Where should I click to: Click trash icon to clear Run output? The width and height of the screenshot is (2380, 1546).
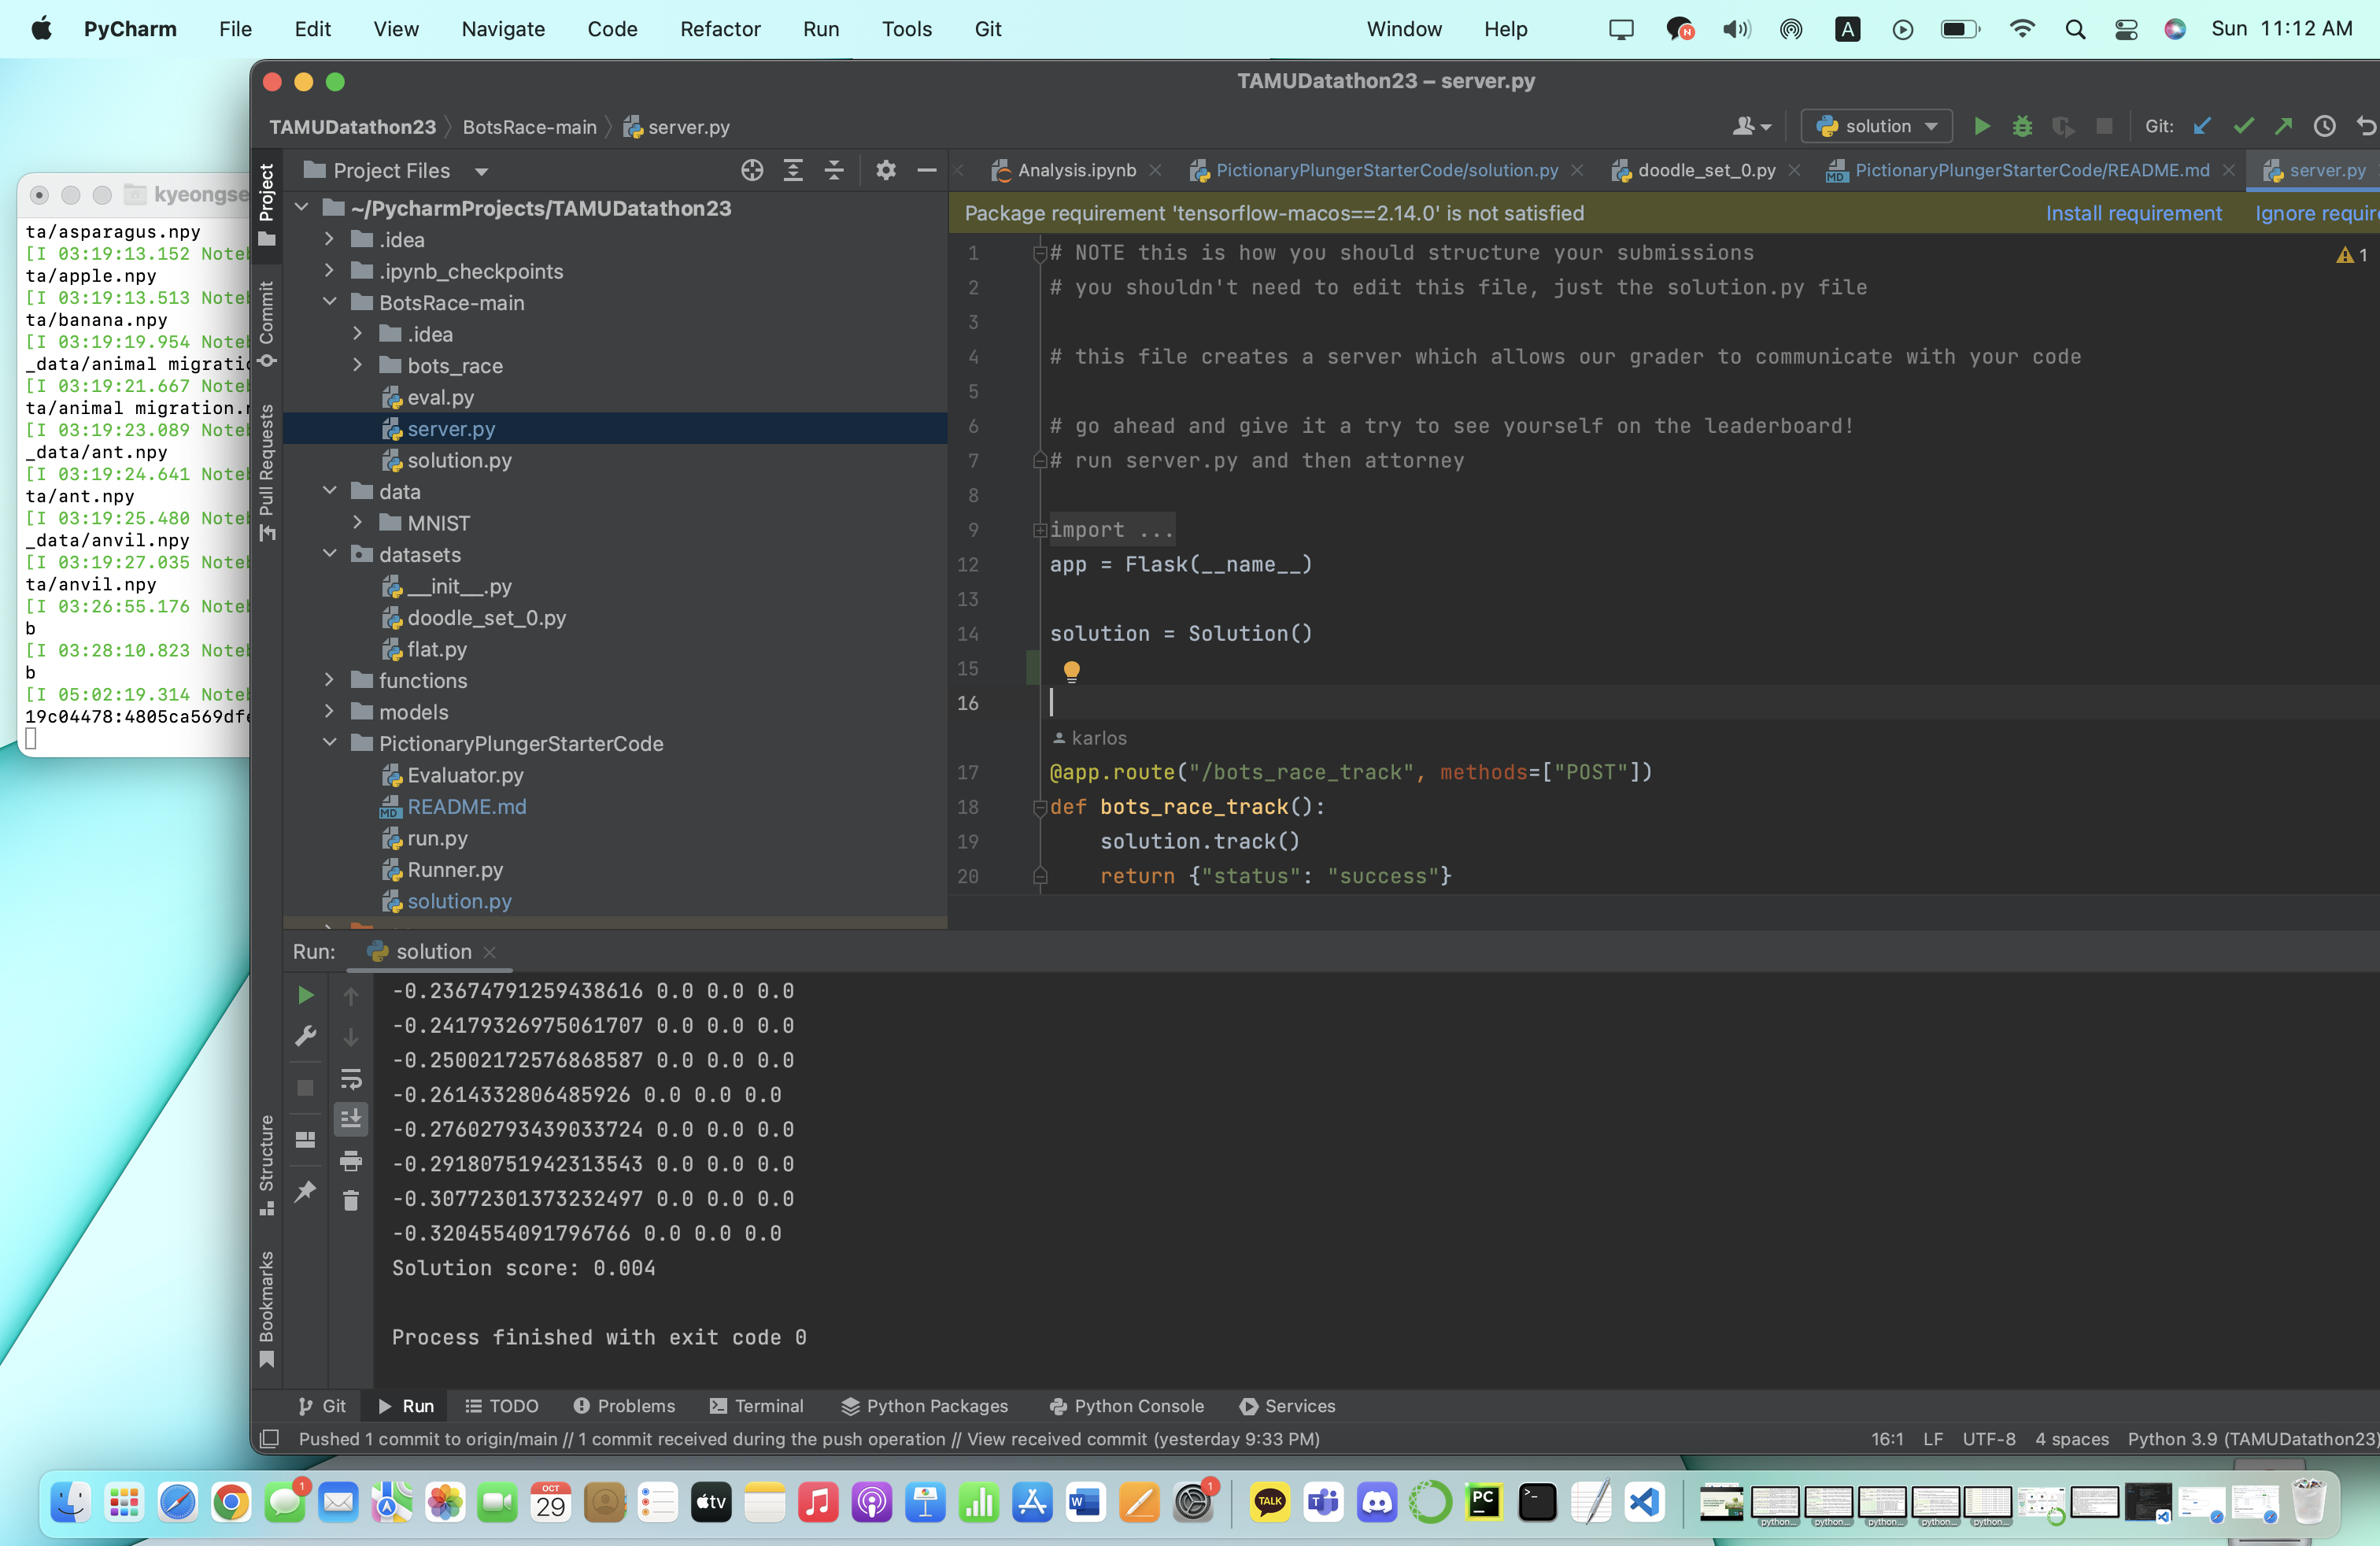[351, 1200]
